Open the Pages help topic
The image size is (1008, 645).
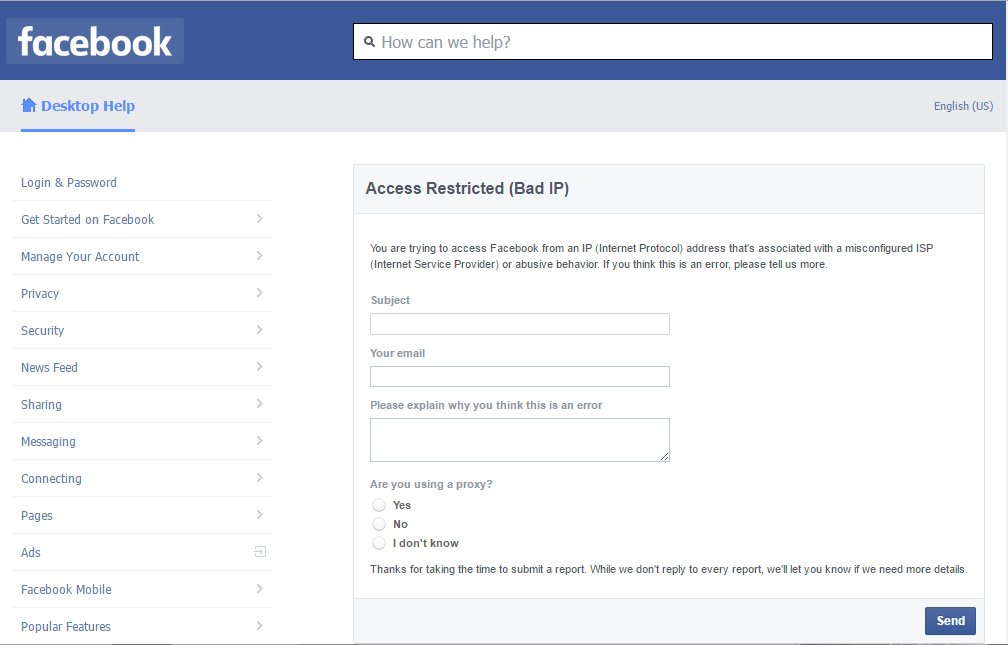(x=37, y=516)
